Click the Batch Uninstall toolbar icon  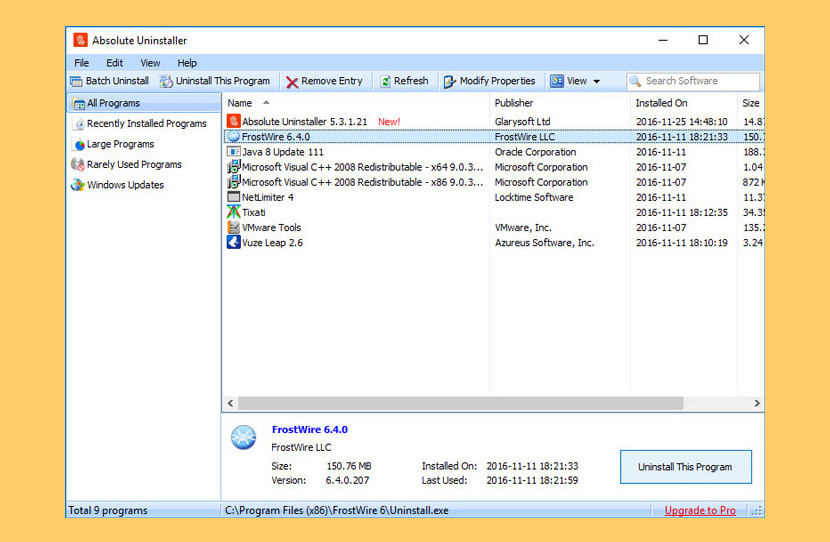(77, 81)
